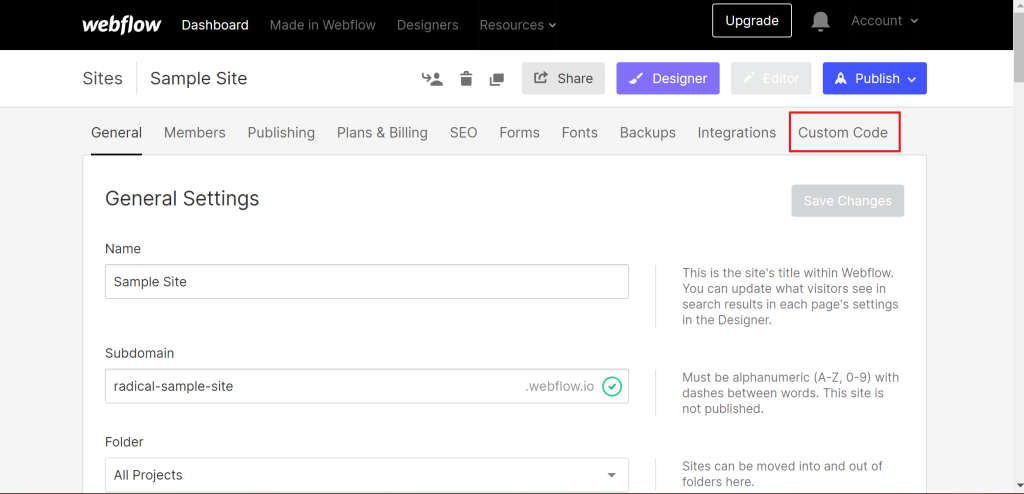Switch to the Members tab
Image resolution: width=1024 pixels, height=494 pixels.
coord(195,133)
